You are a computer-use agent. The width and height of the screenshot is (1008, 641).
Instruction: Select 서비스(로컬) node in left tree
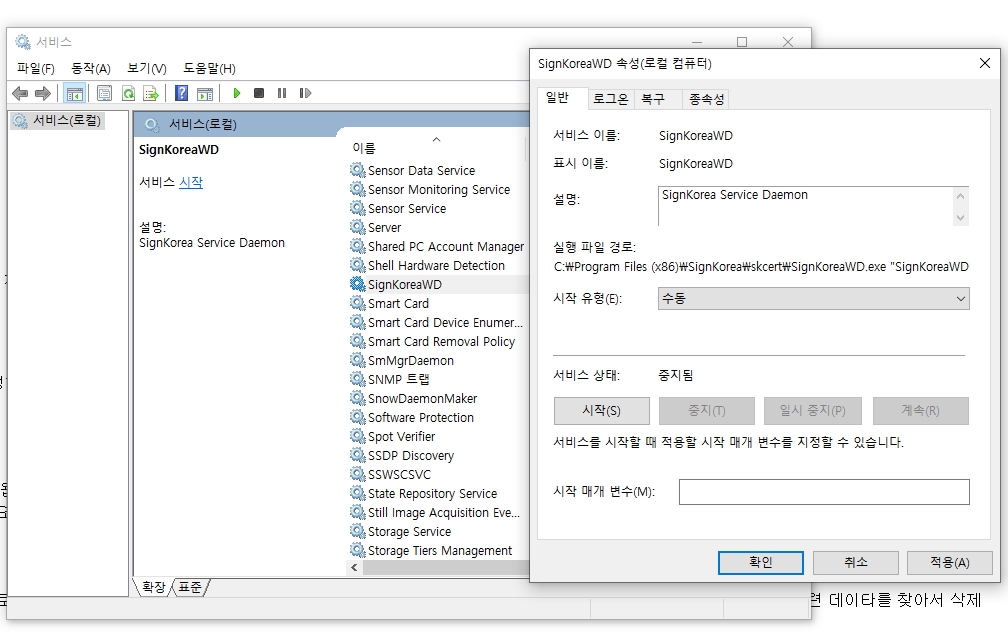coord(67,120)
